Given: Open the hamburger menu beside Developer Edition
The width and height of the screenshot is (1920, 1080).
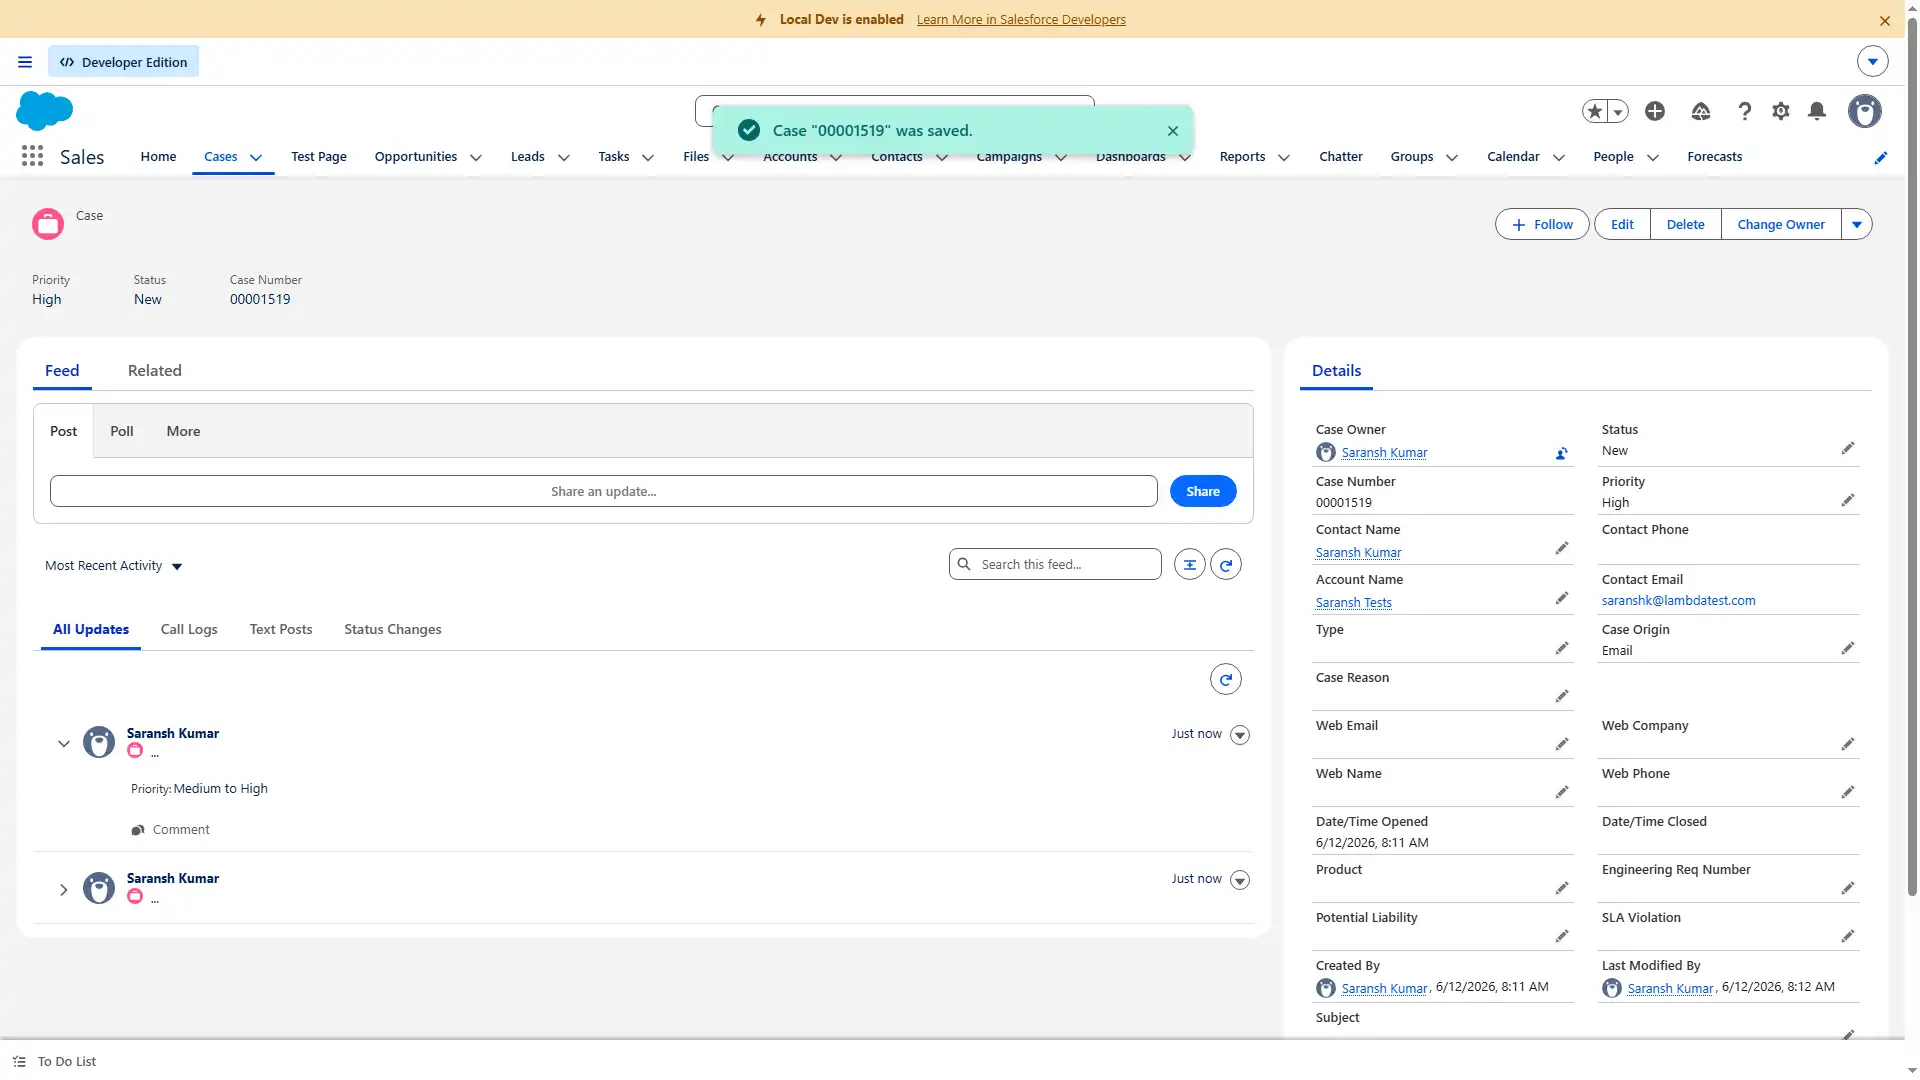Looking at the screenshot, I should coord(25,62).
